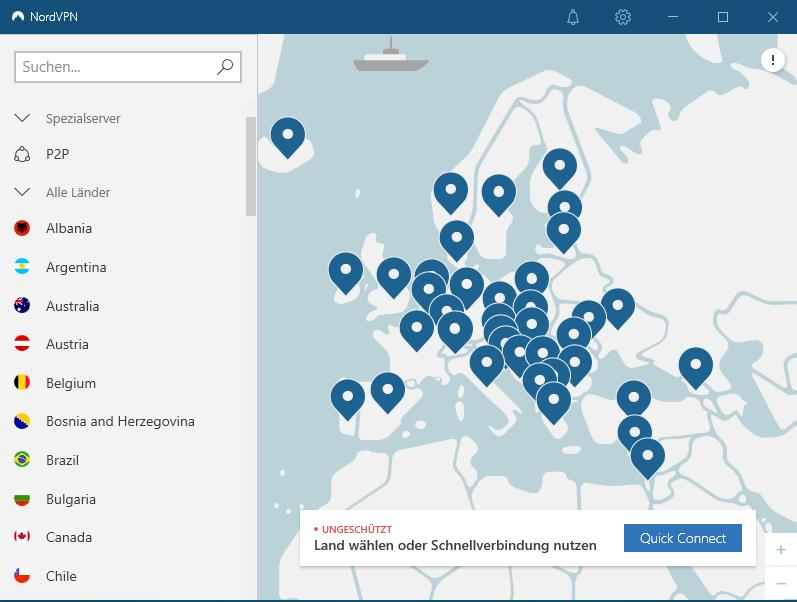Open settings via the gear icon
Screen dimensions: 797x602
point(623,17)
